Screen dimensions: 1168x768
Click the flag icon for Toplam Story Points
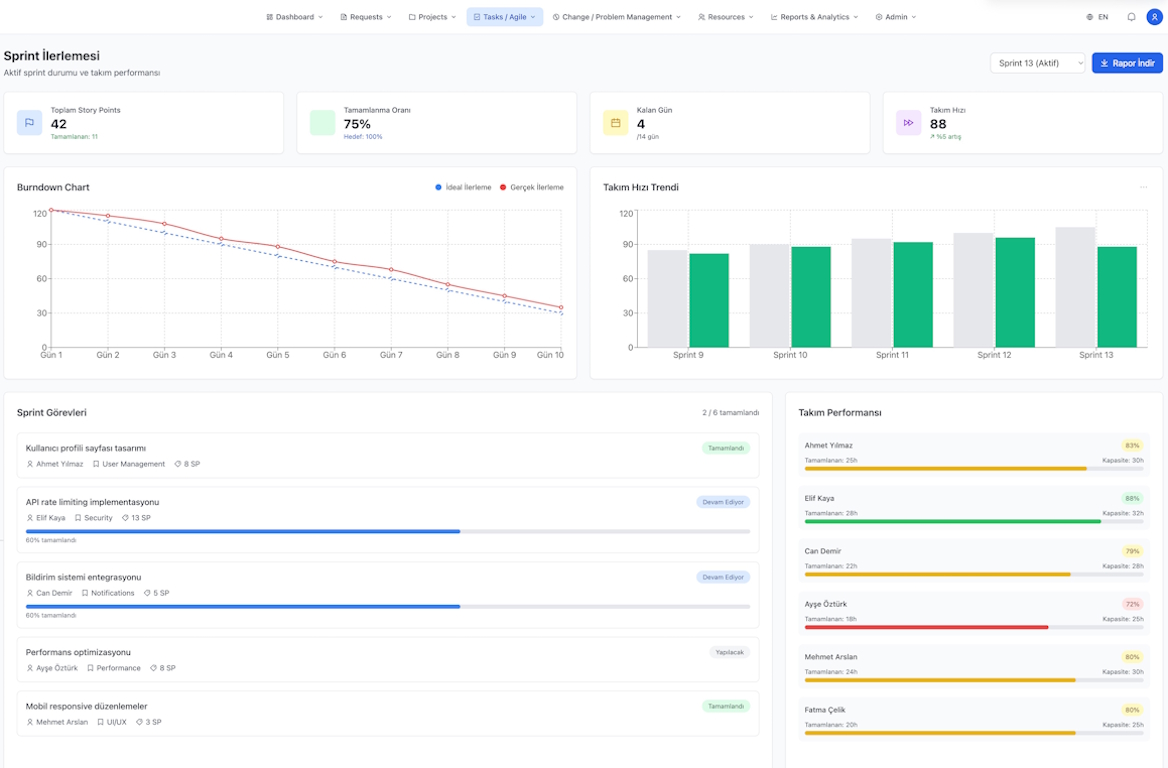[29, 123]
